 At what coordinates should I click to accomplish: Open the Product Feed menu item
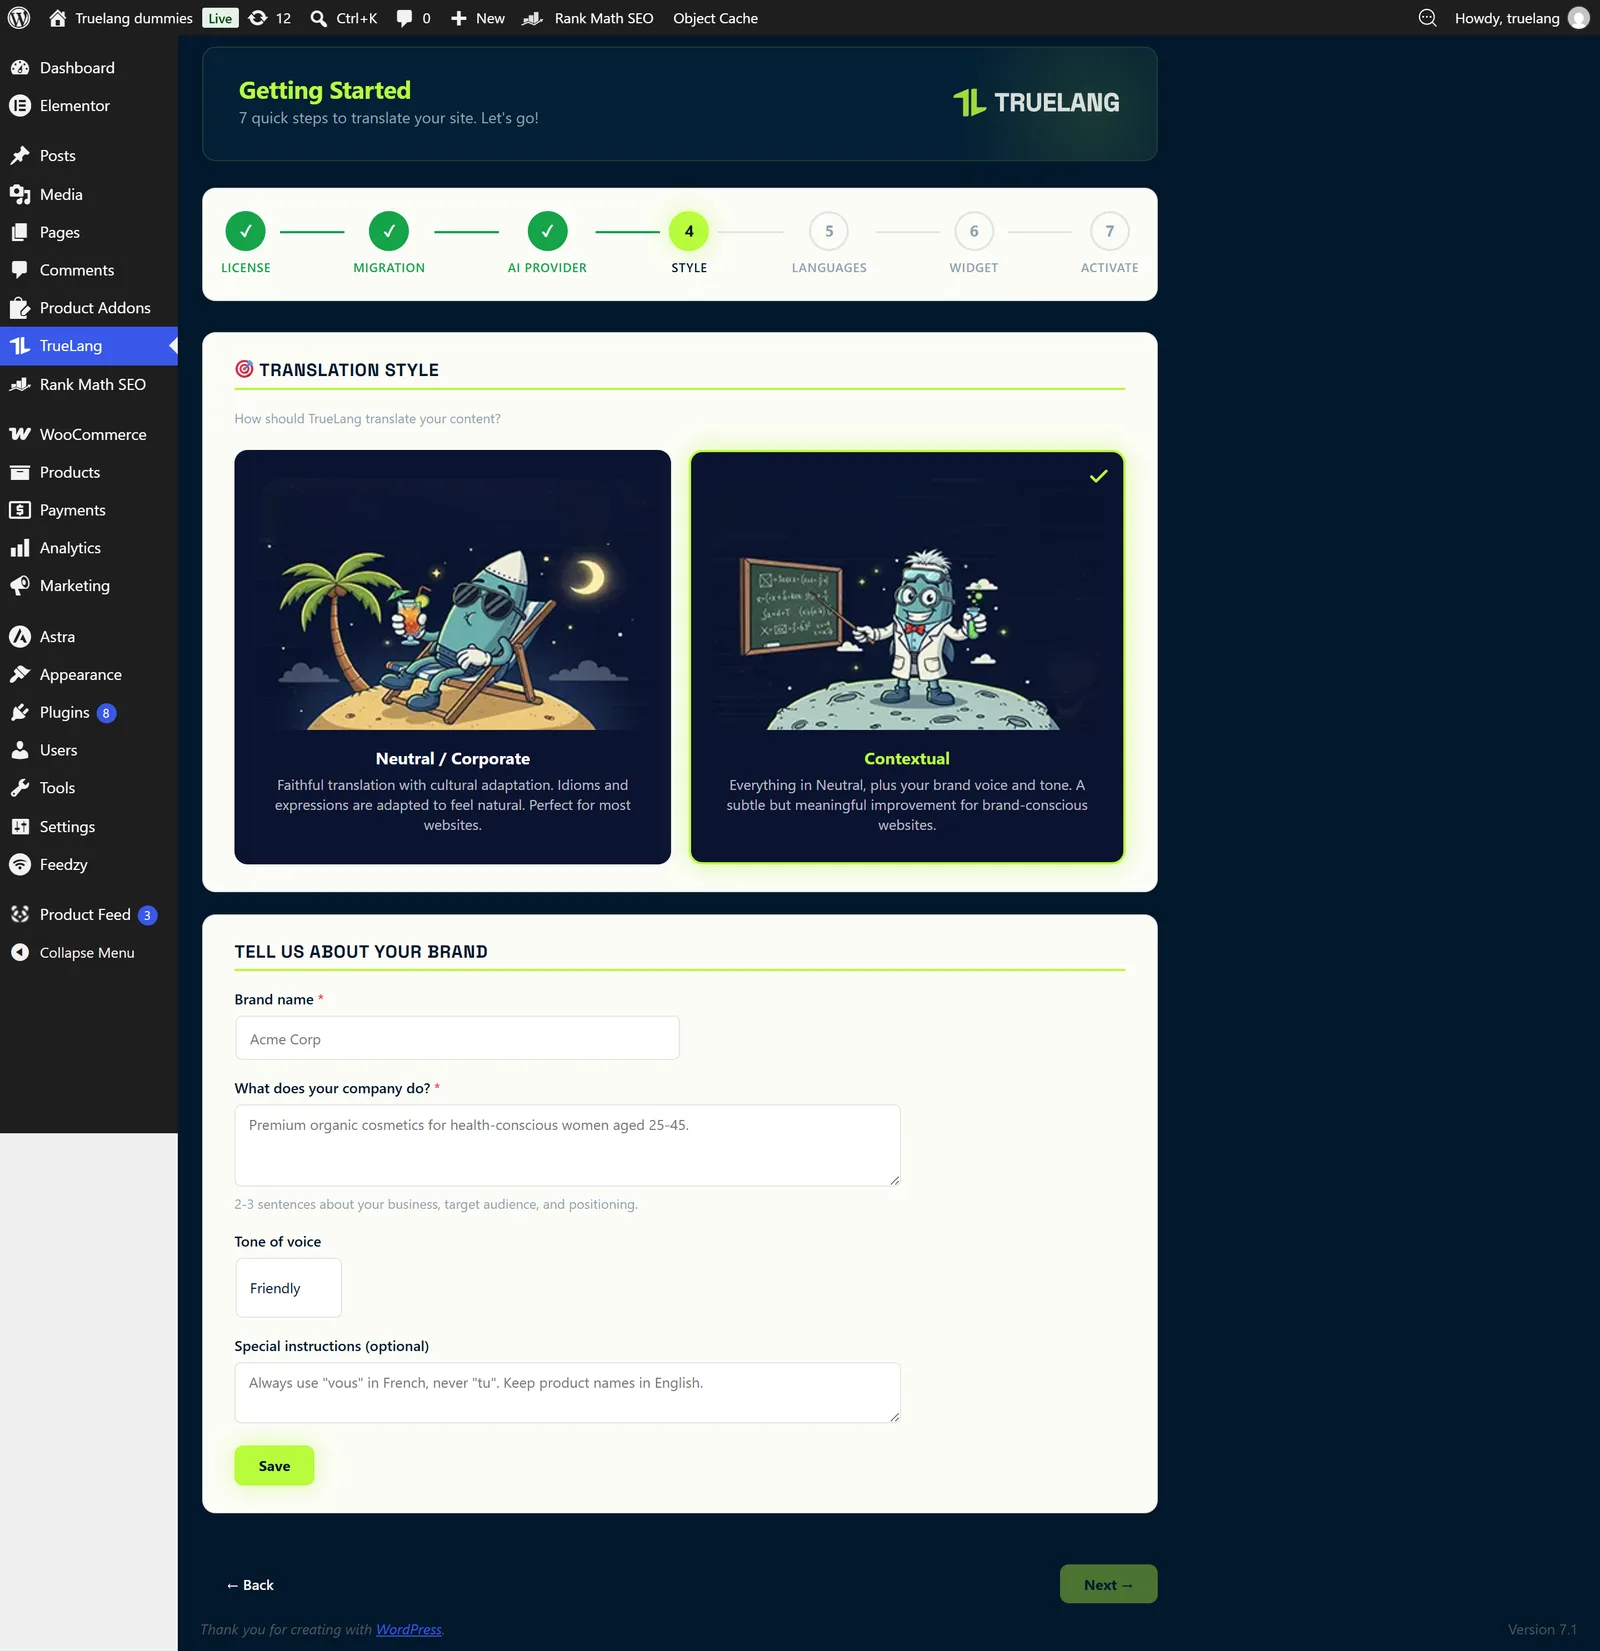tap(89, 915)
